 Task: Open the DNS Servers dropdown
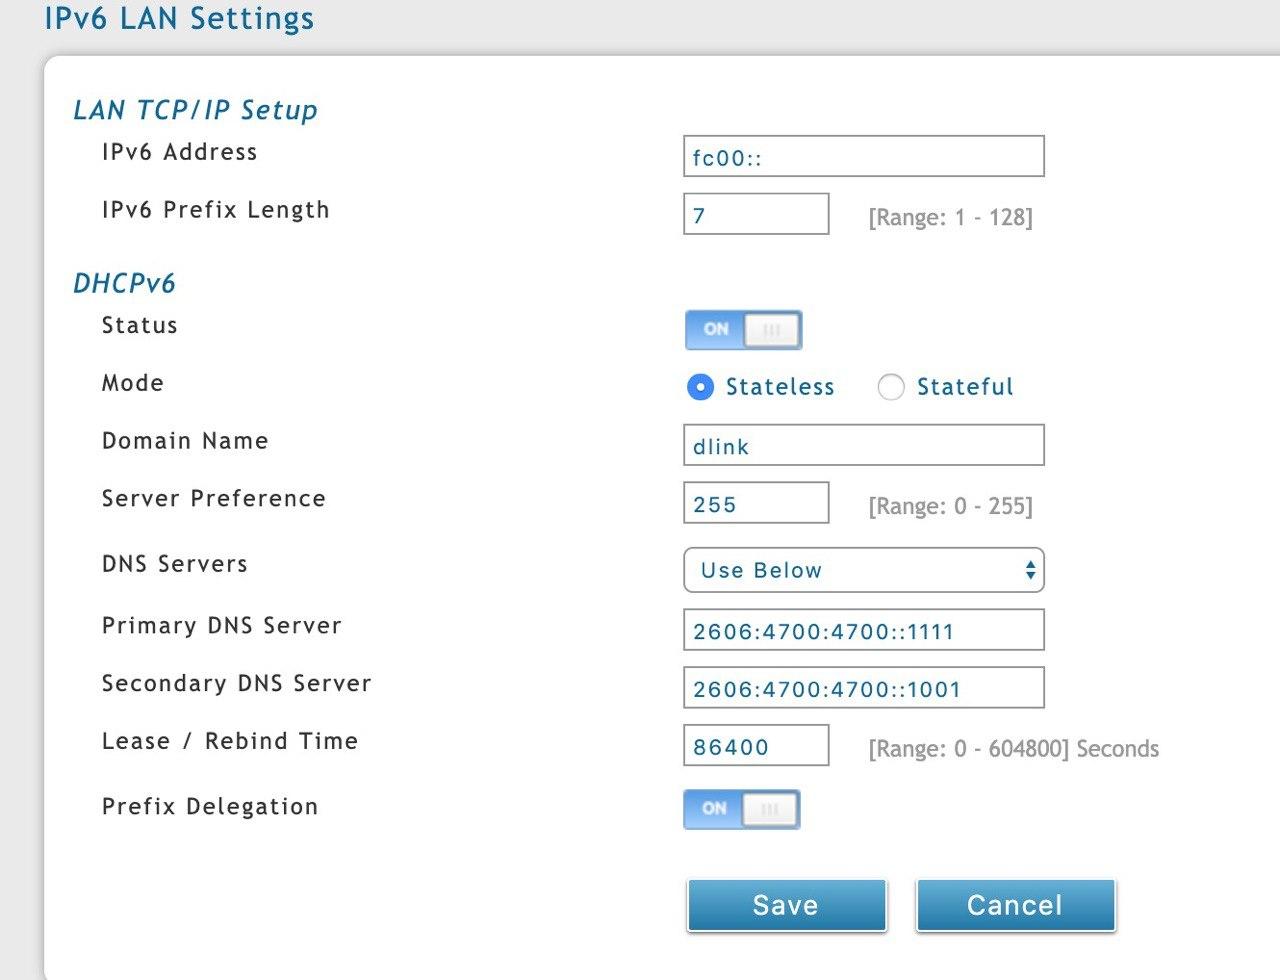(x=863, y=570)
